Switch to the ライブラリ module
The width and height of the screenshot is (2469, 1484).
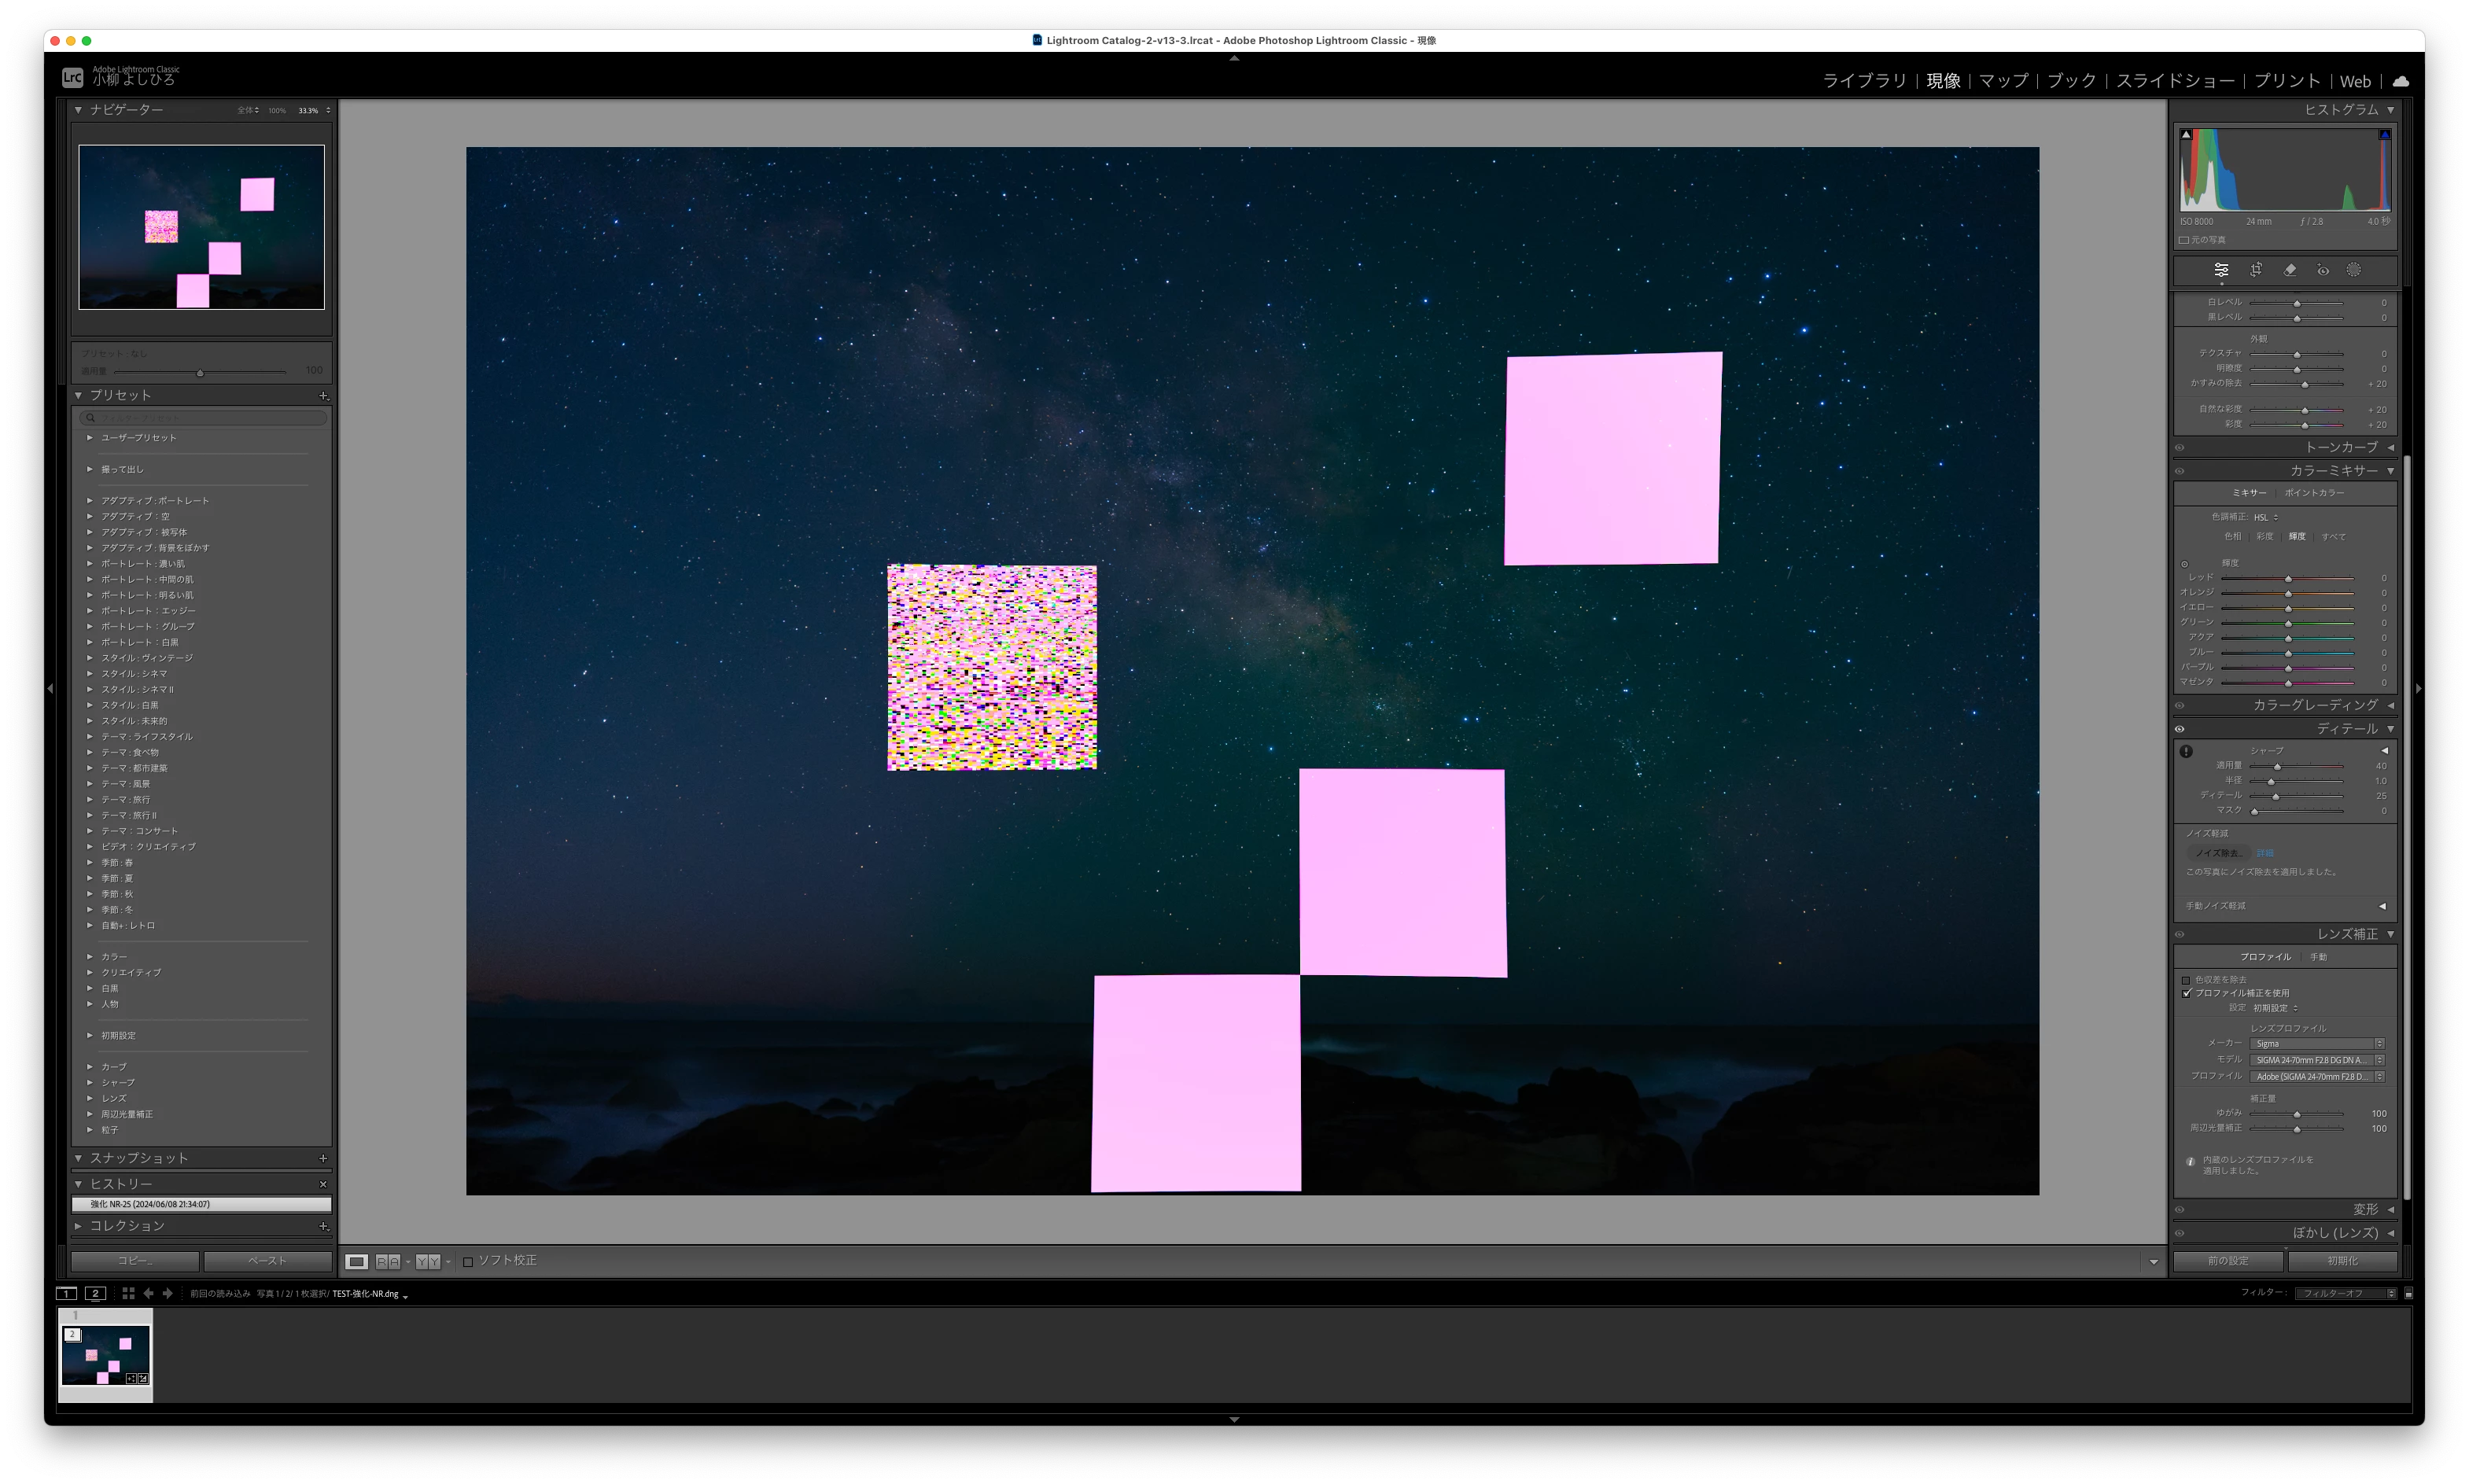click(1864, 81)
